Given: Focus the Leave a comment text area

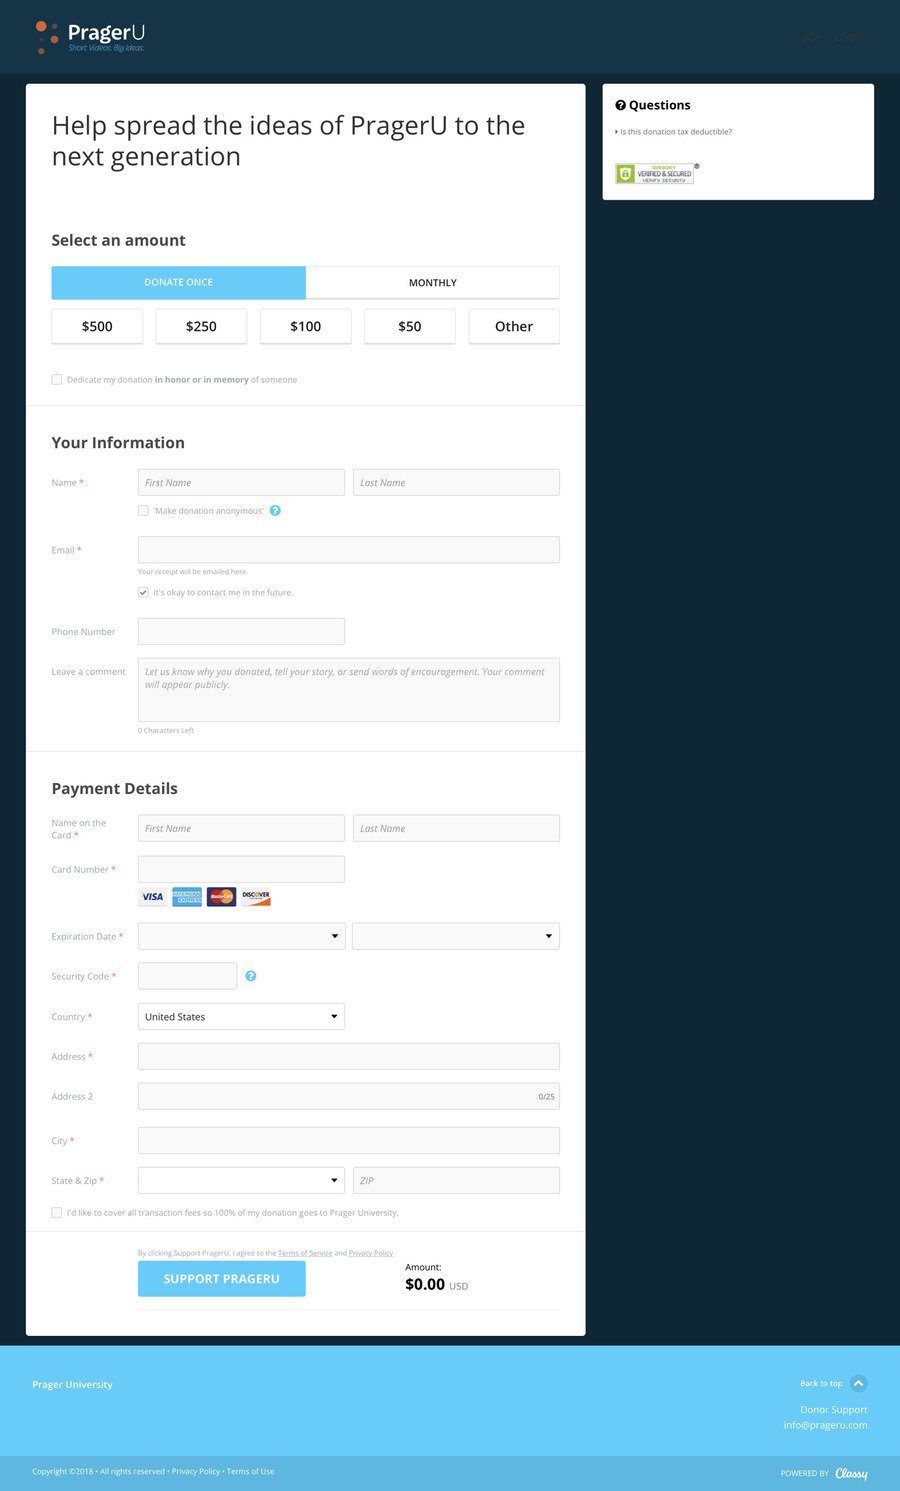Looking at the screenshot, I should coord(349,690).
